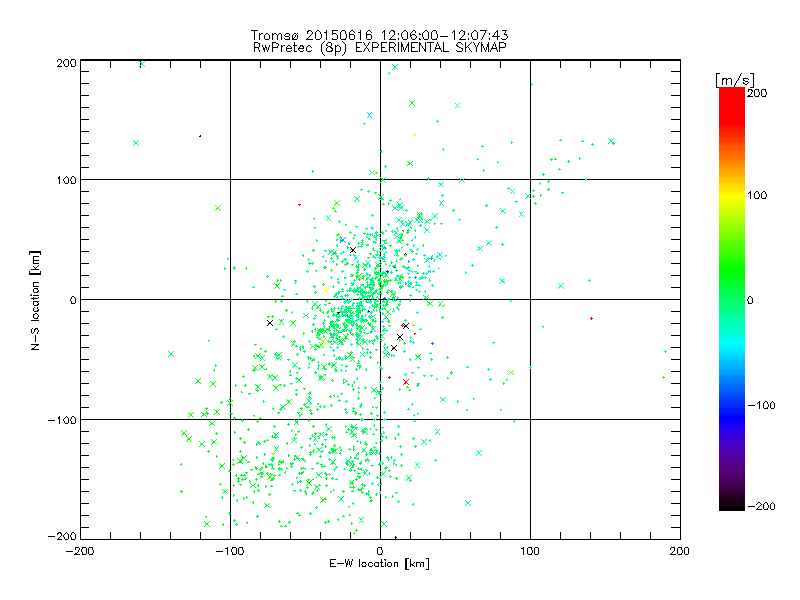Click the yellow-green X near E-W 87, N-S -61

click(x=511, y=373)
